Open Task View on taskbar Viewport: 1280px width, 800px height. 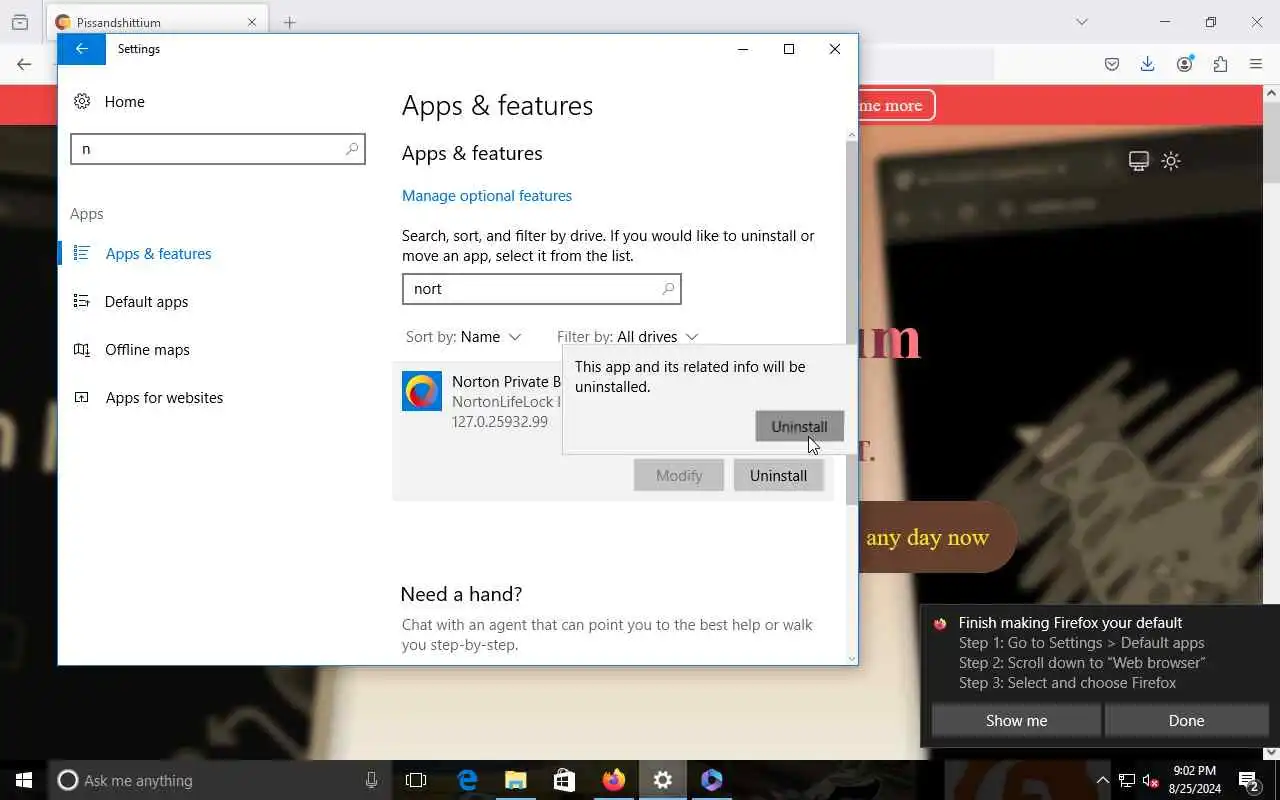point(416,780)
